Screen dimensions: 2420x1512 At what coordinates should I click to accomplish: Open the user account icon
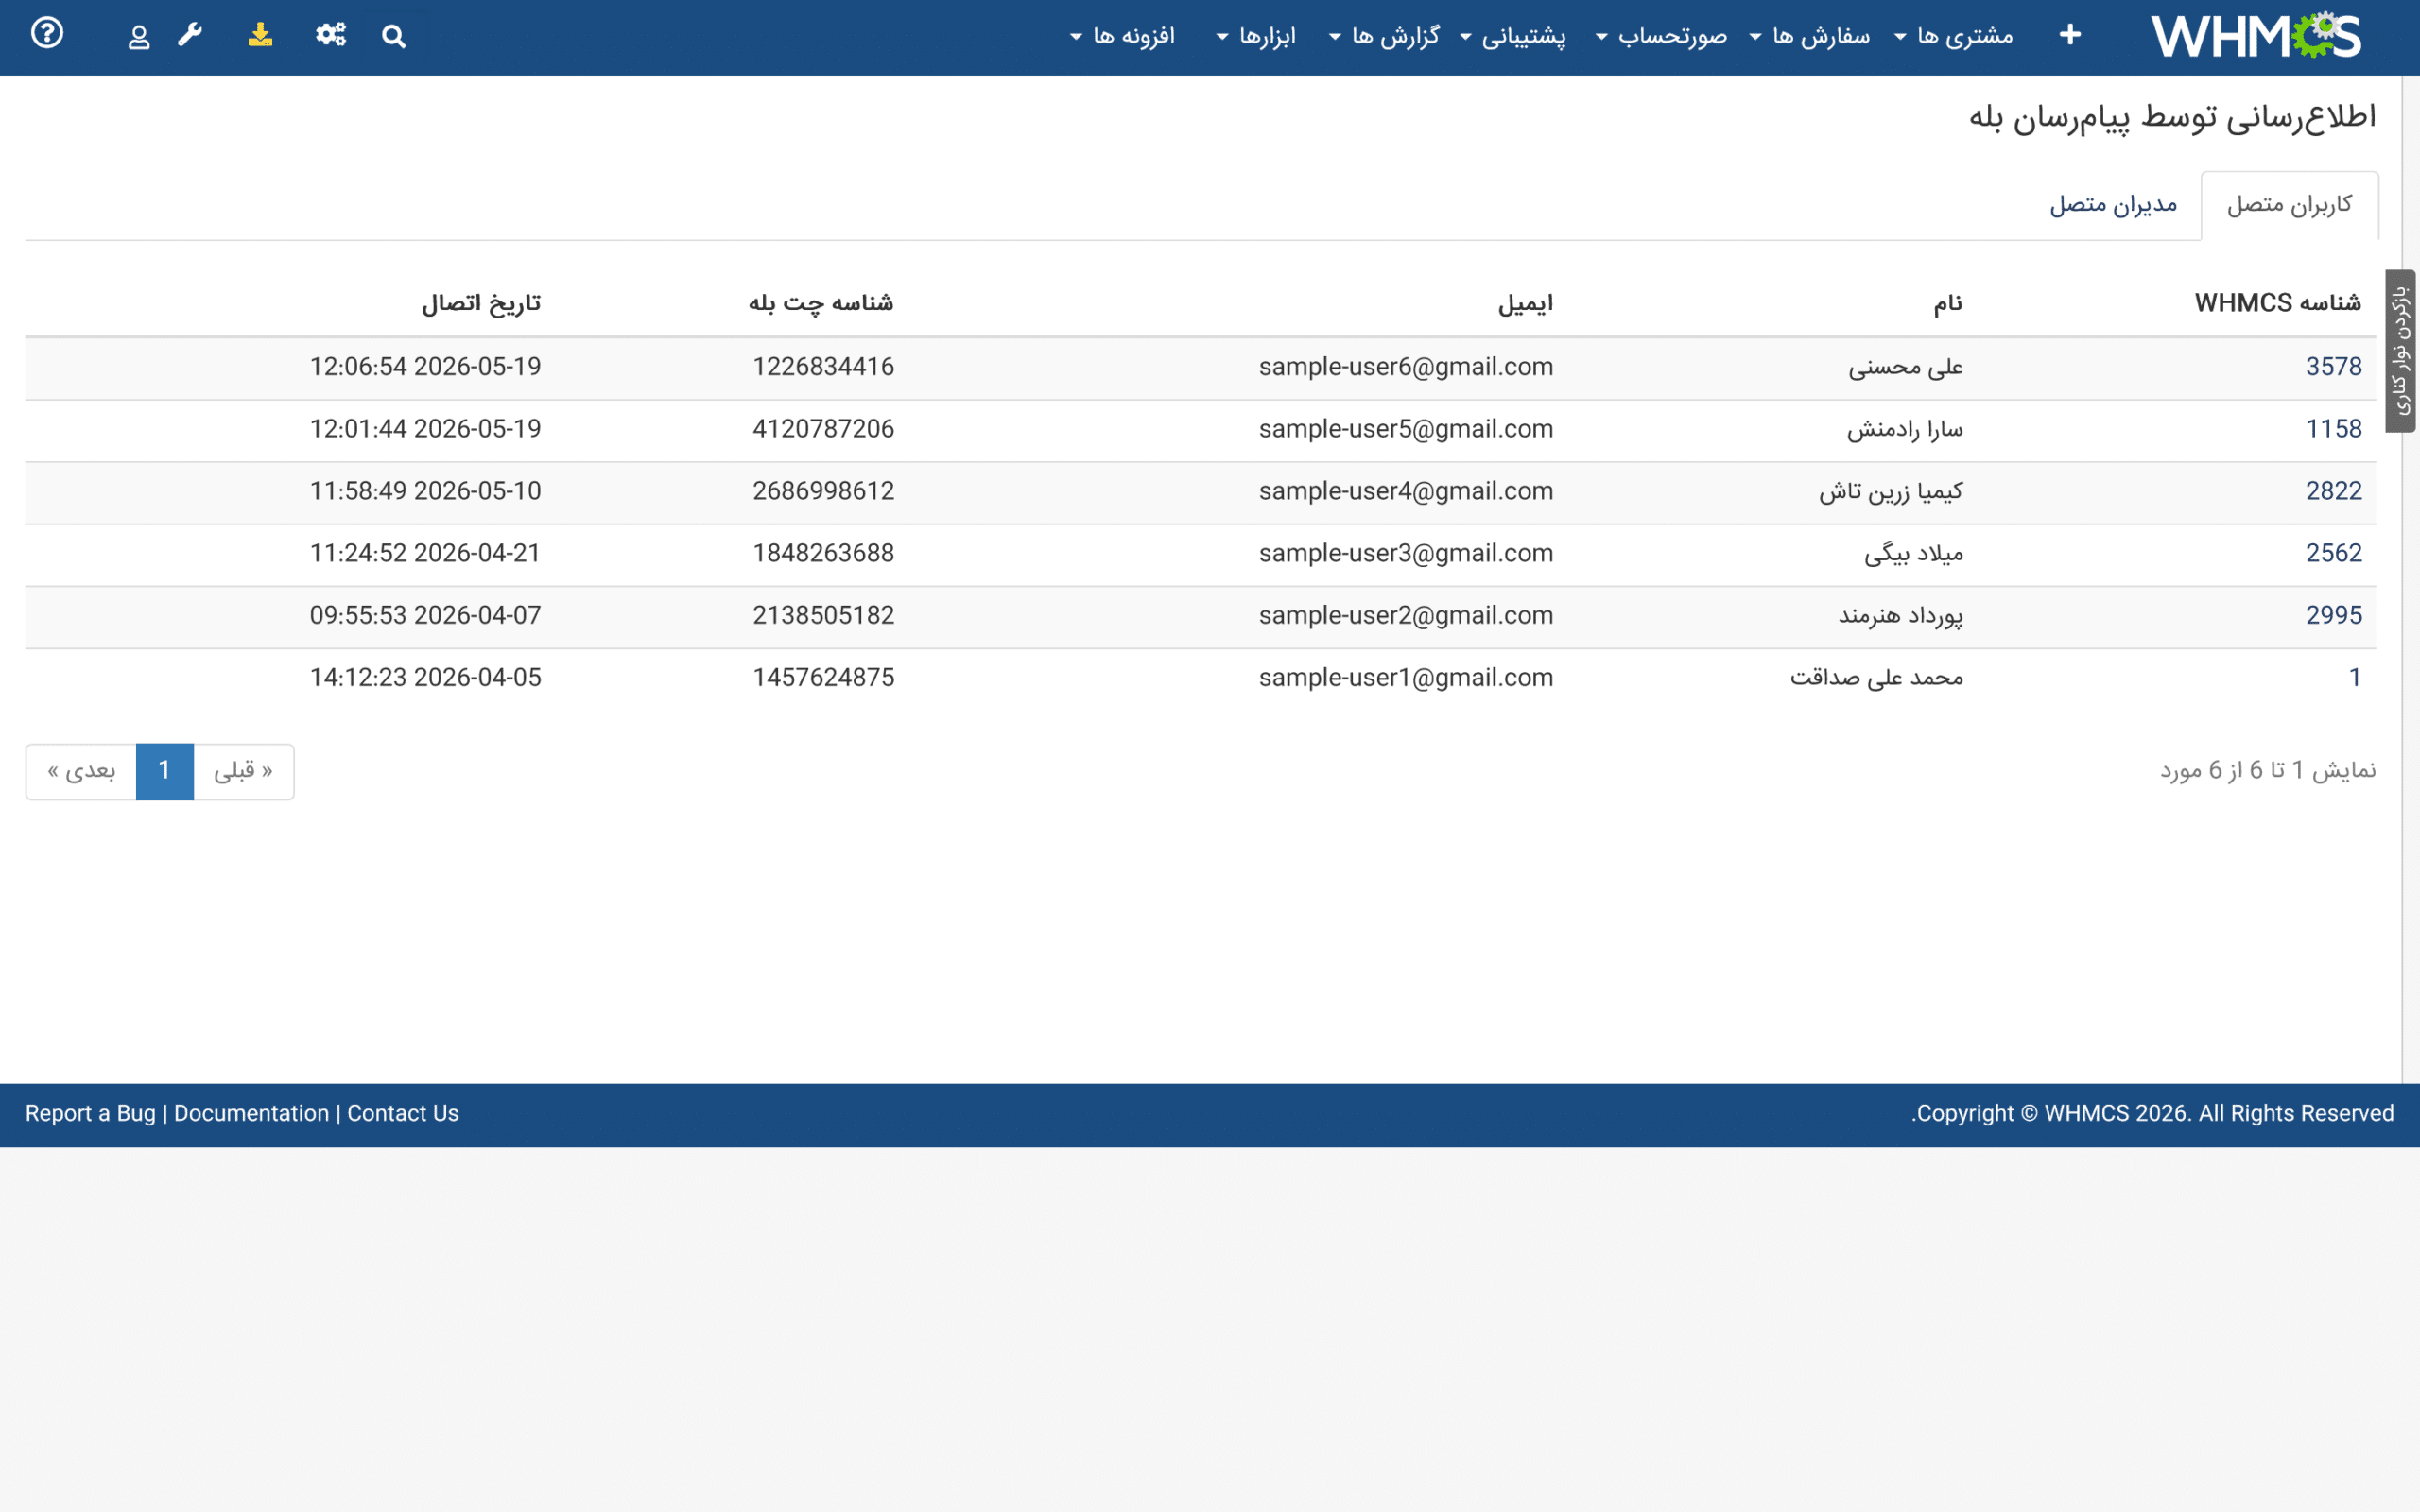[139, 37]
